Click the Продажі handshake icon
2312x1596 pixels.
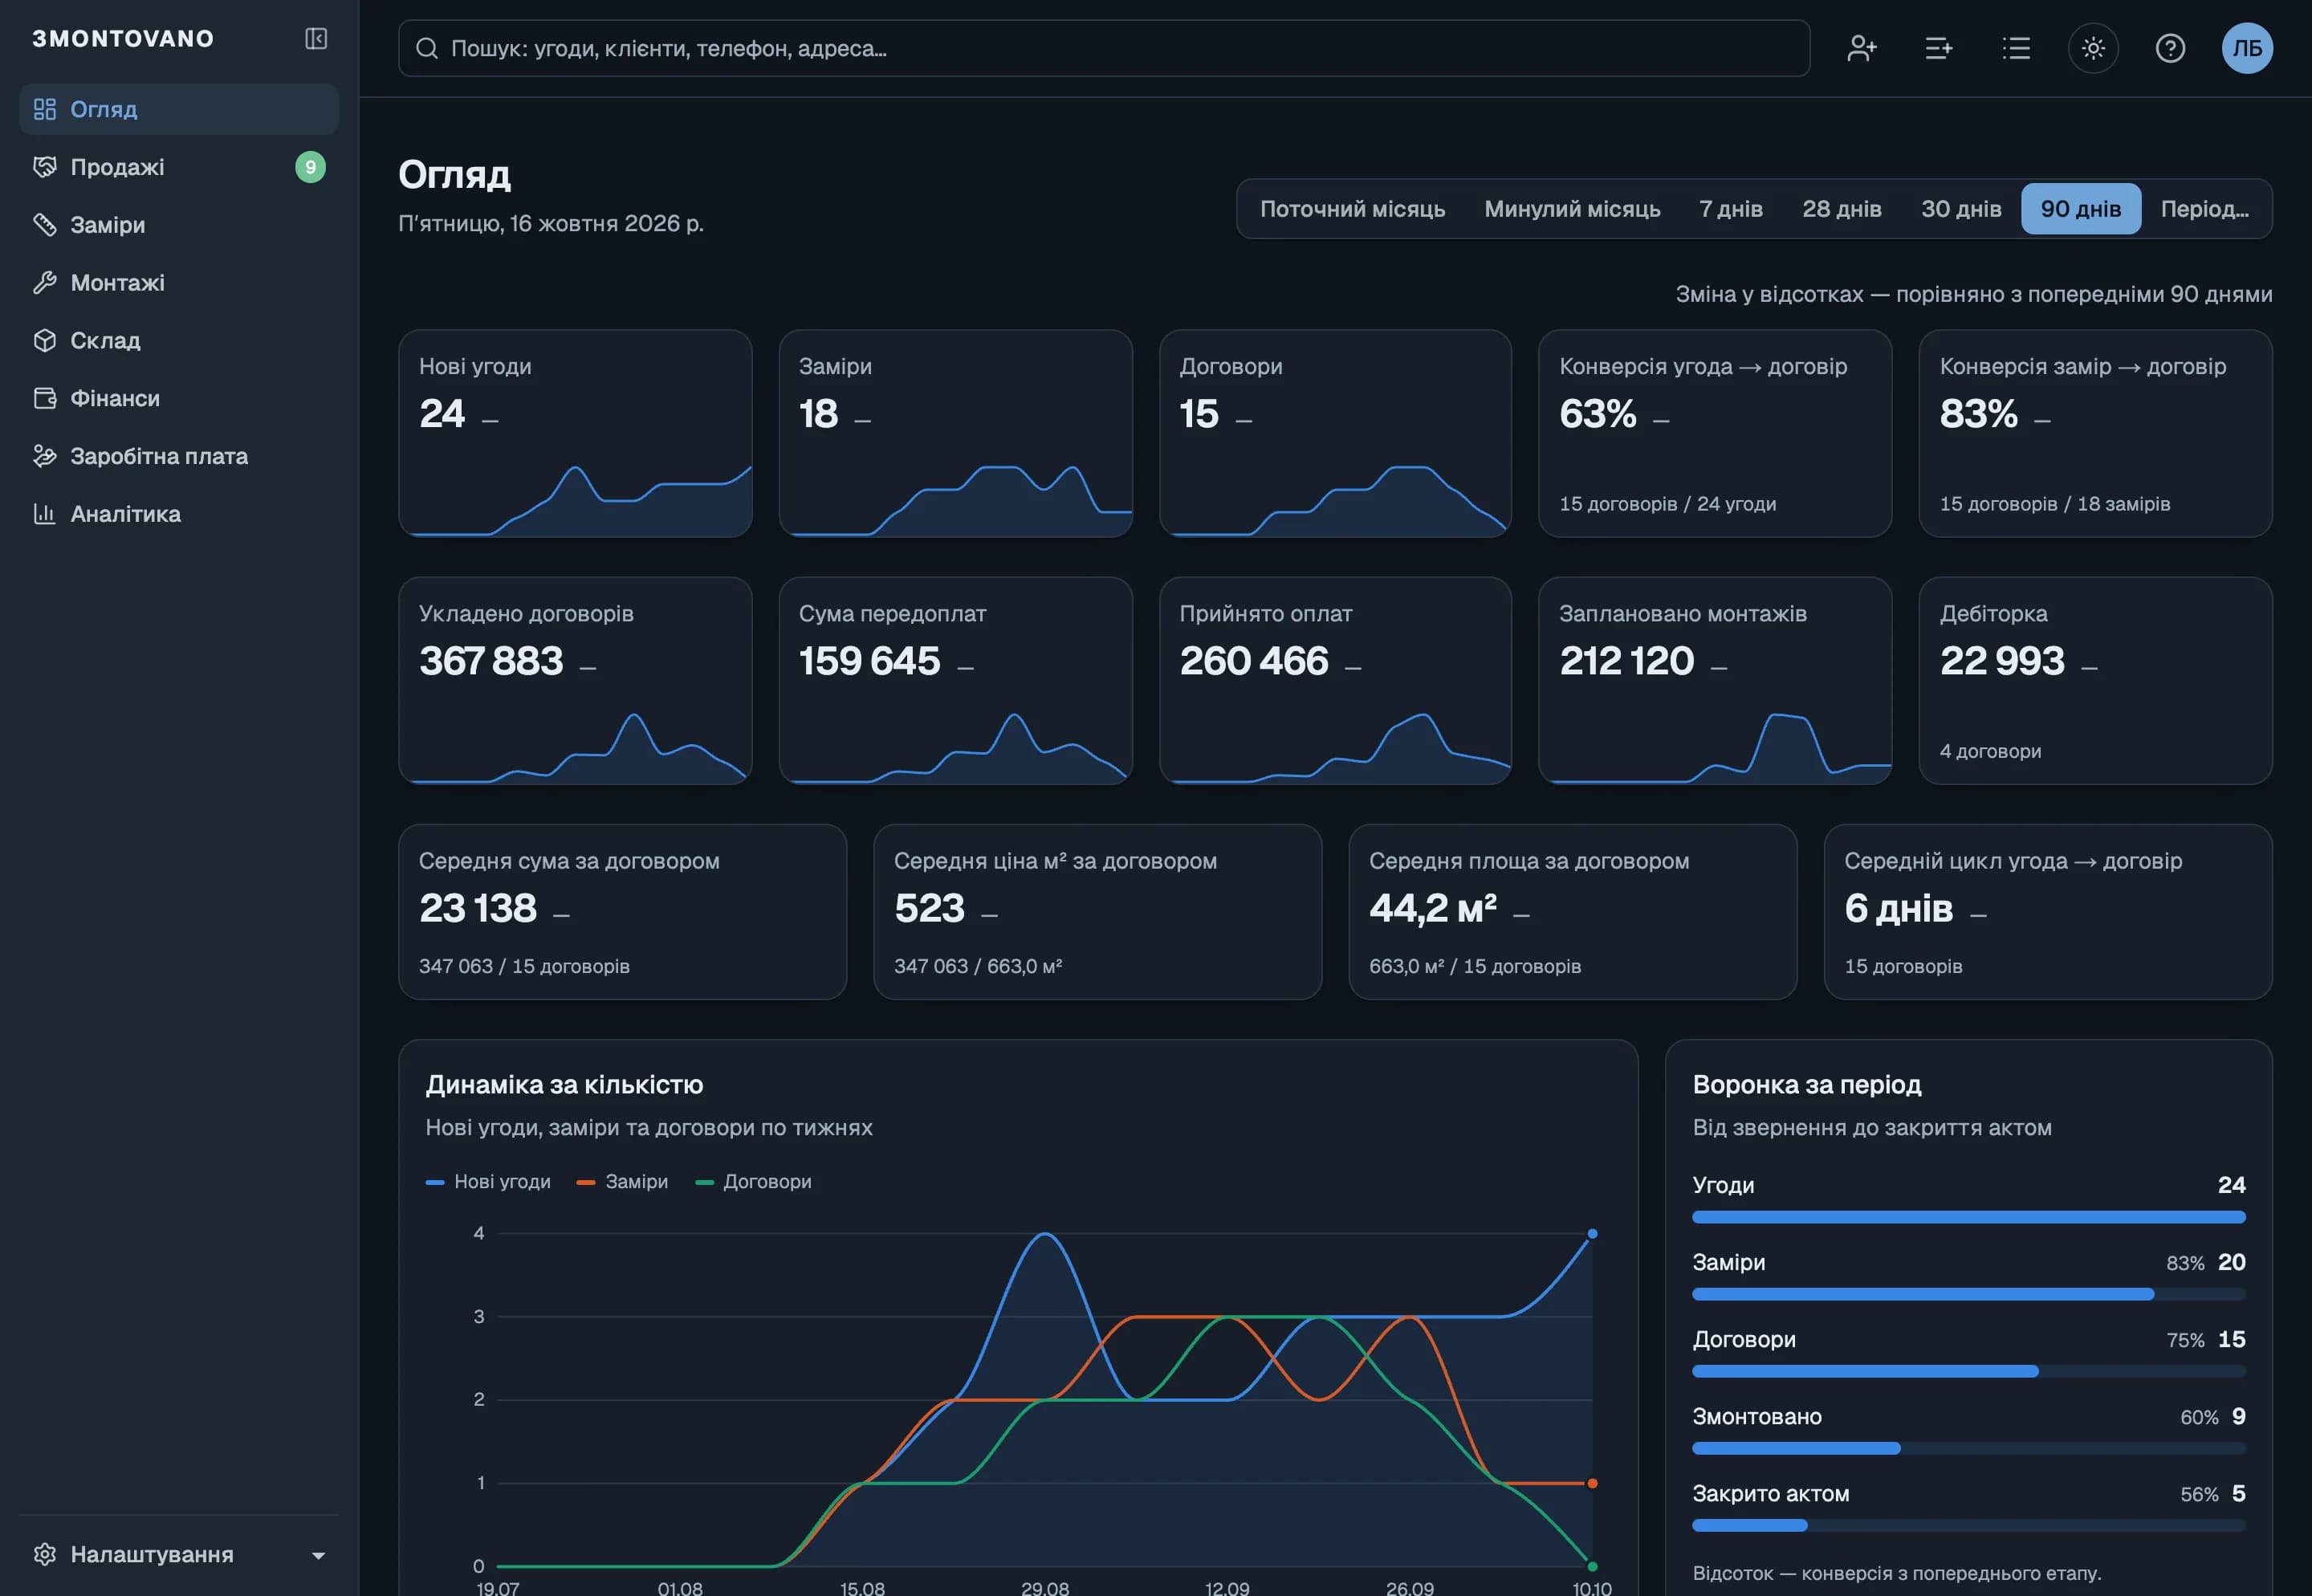pos(45,167)
